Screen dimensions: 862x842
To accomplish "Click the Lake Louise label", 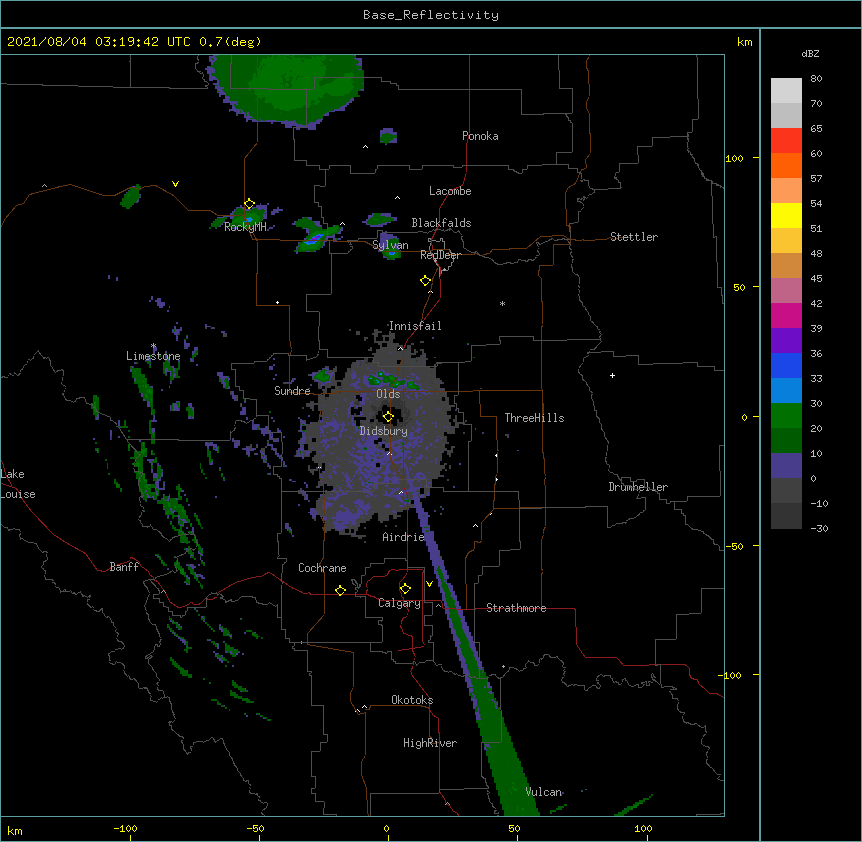I will tap(18, 484).
